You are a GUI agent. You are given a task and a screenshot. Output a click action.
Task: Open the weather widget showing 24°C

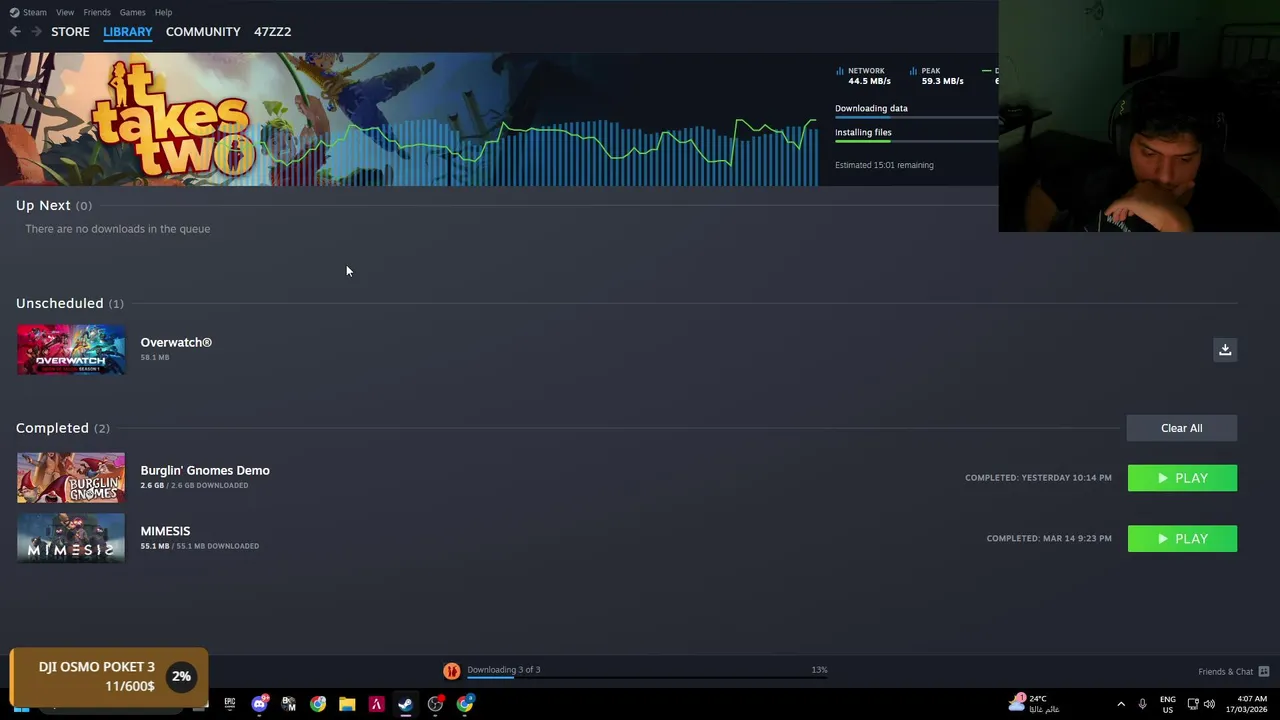1036,704
